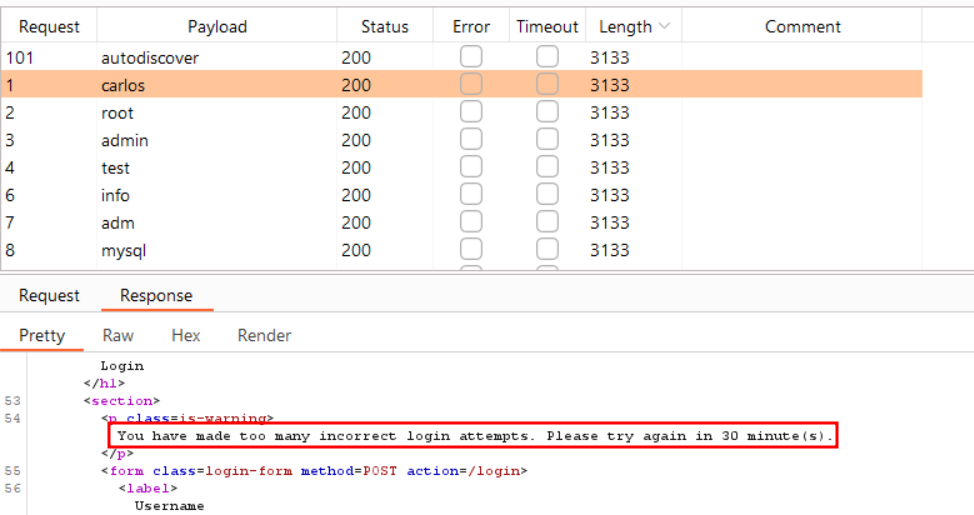Click length 3133 in mysql row
This screenshot has height=515, width=974.
pos(634,250)
